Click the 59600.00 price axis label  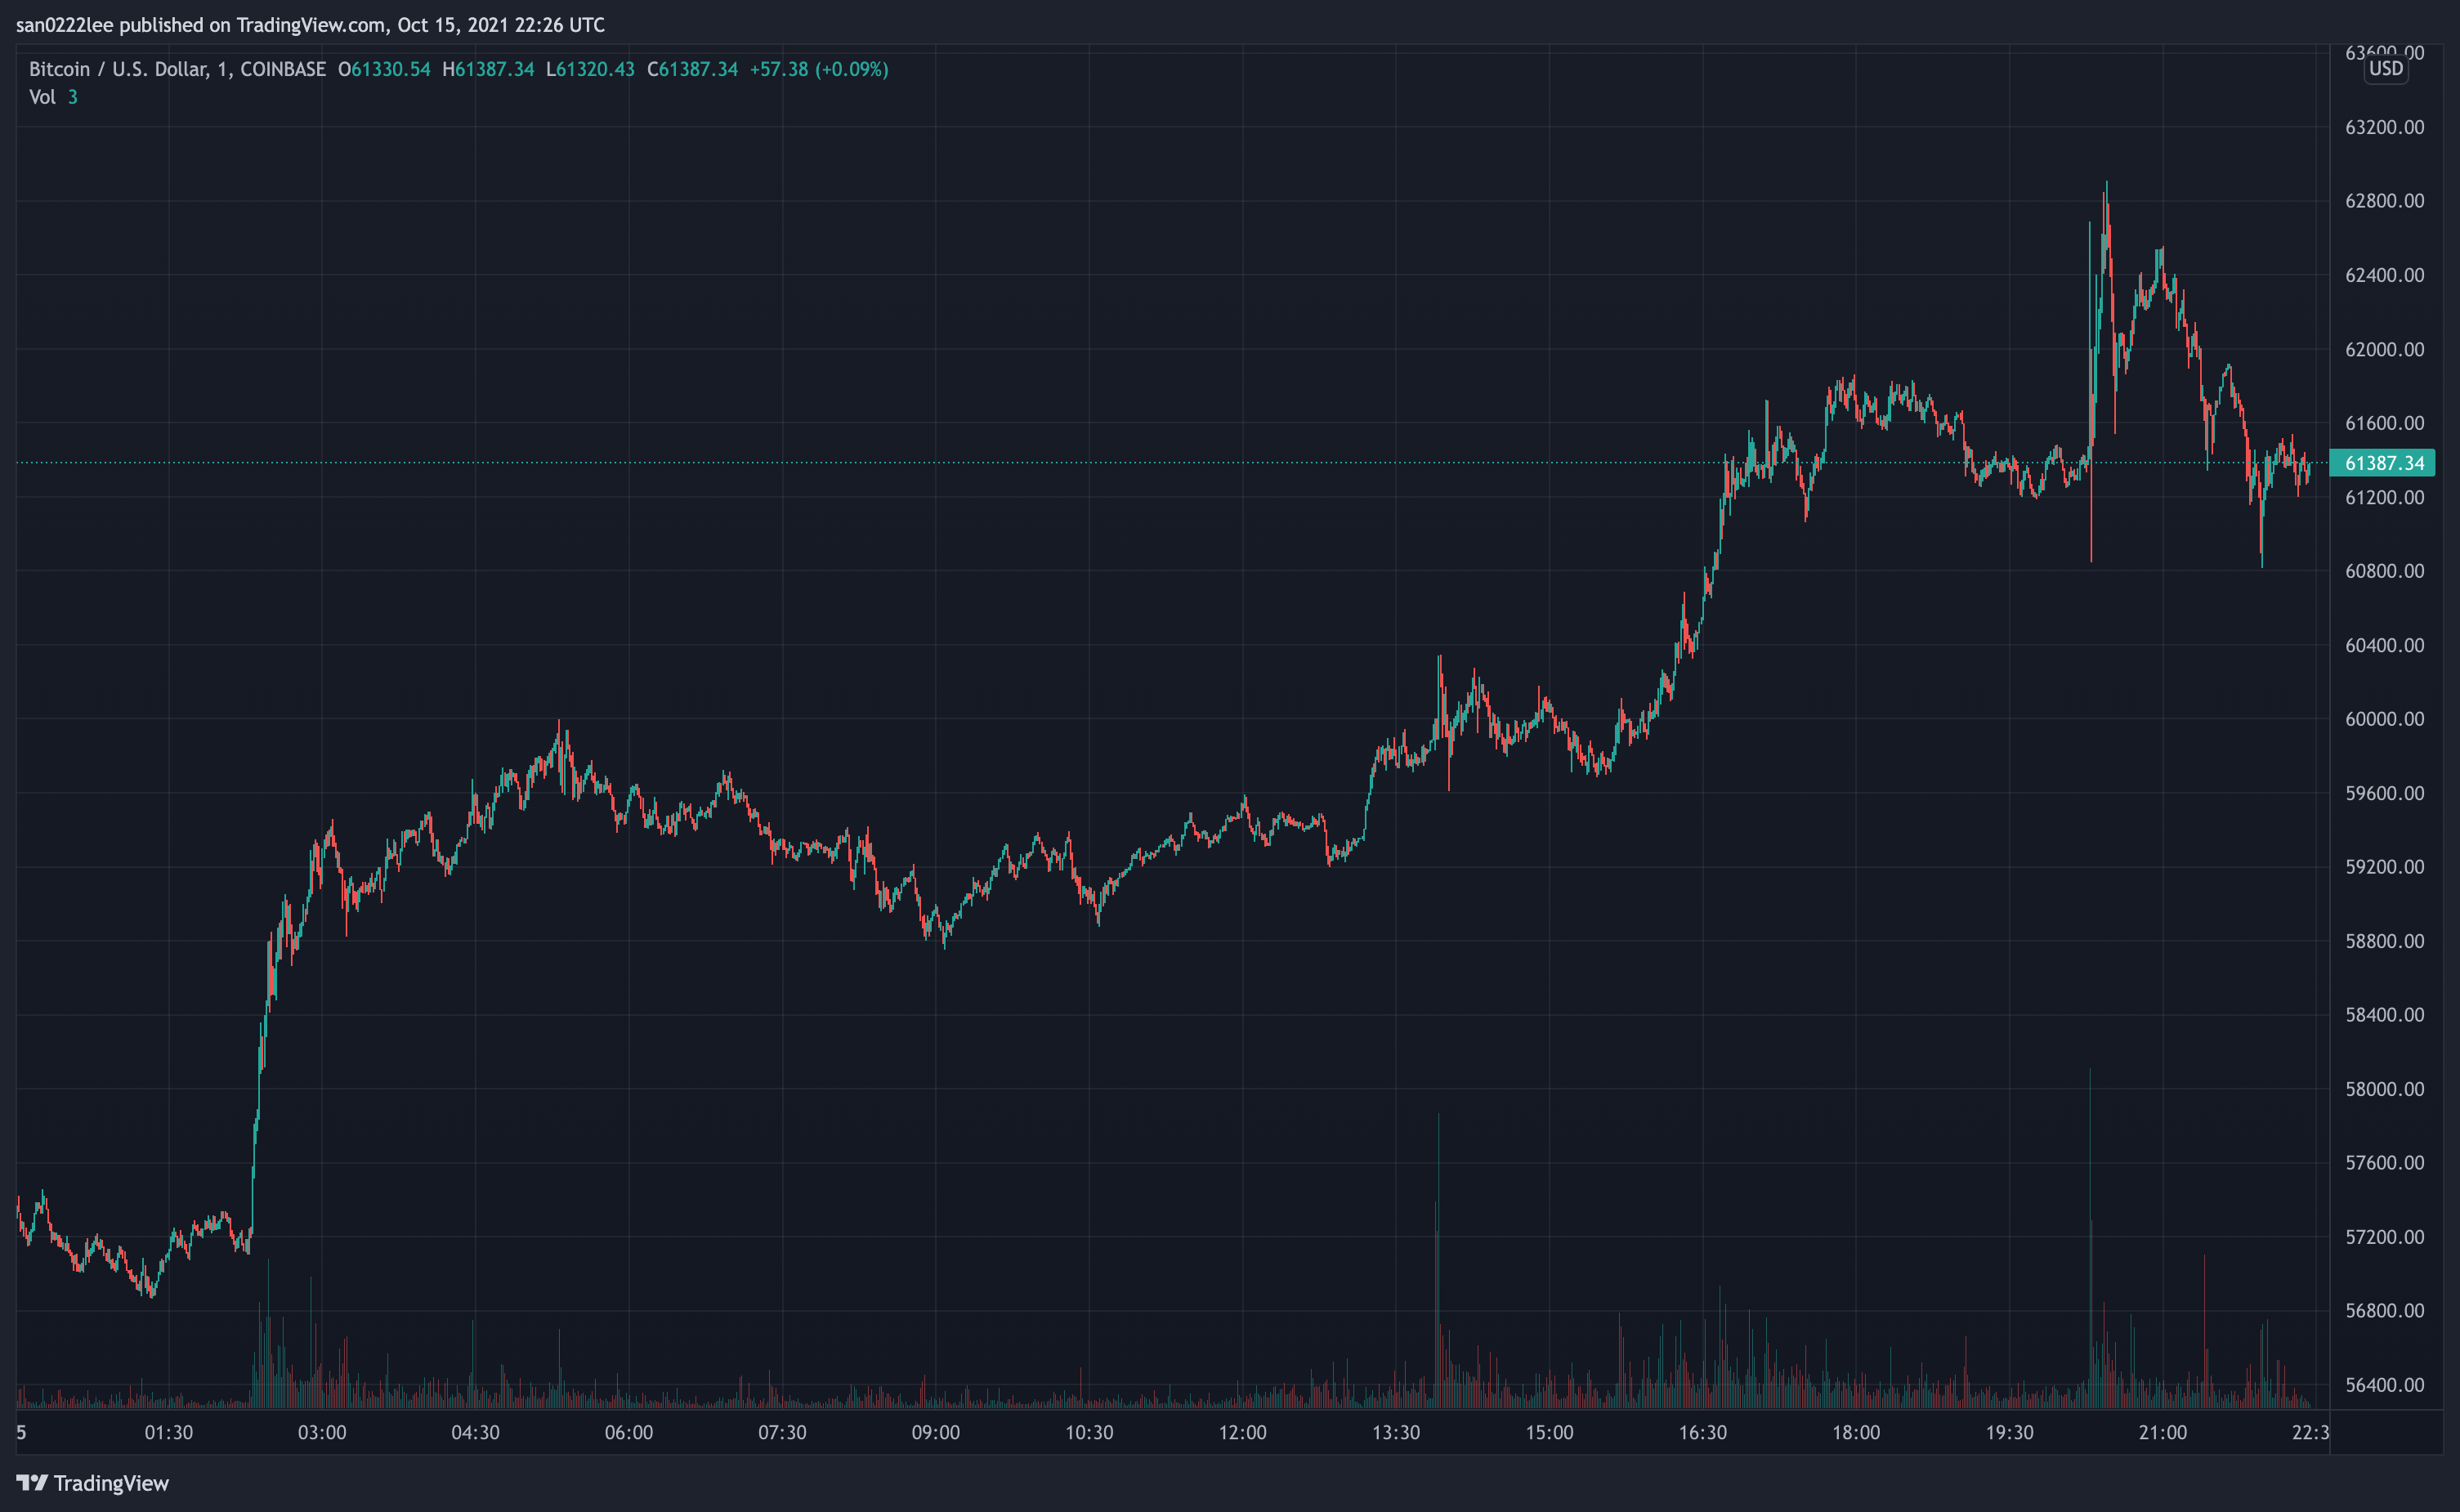[x=2385, y=793]
